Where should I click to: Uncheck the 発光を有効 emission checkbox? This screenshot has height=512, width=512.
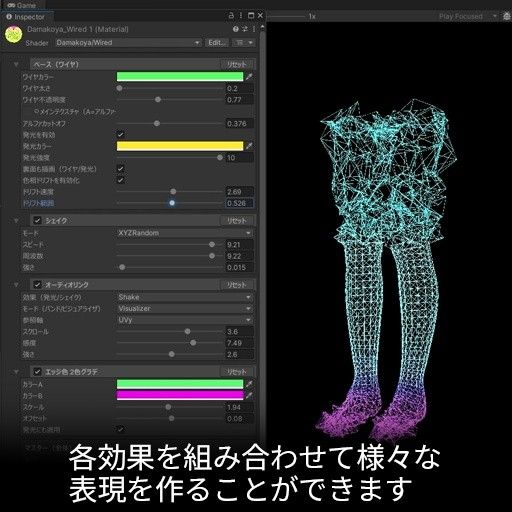(x=120, y=135)
